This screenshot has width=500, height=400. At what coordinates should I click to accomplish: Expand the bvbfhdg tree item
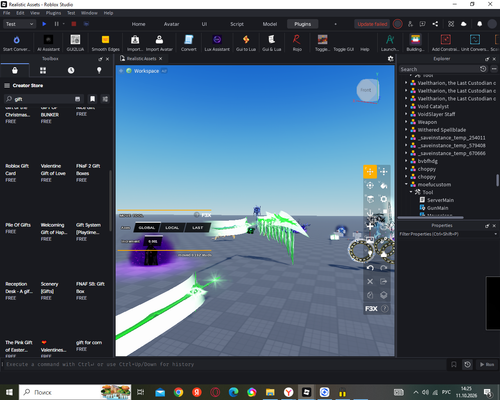[406, 161]
